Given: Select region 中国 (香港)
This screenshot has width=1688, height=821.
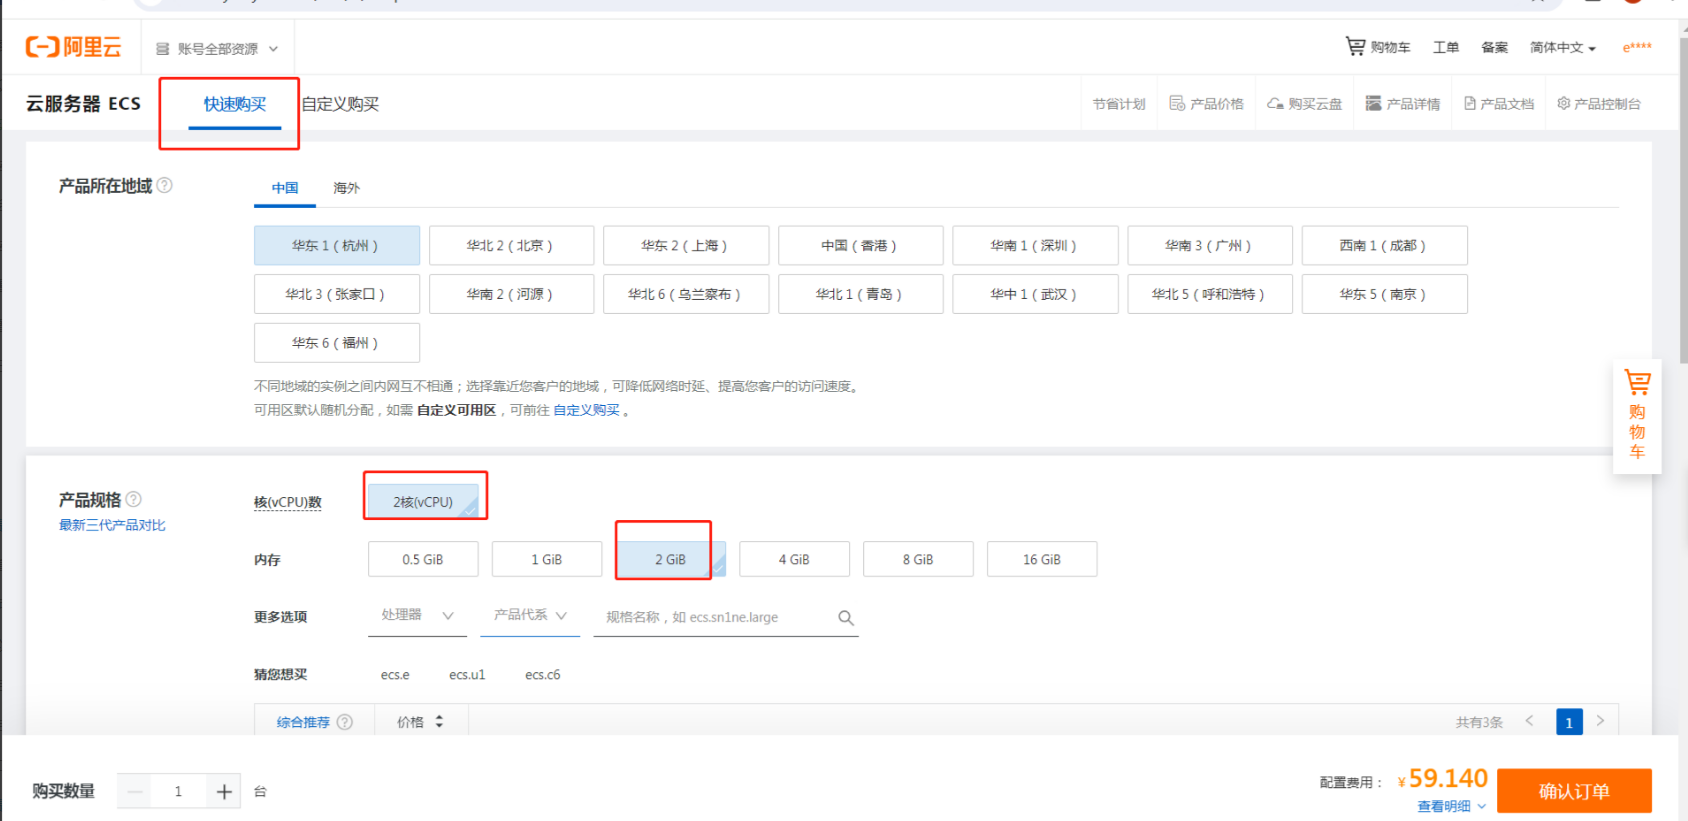Looking at the screenshot, I should (x=860, y=246).
